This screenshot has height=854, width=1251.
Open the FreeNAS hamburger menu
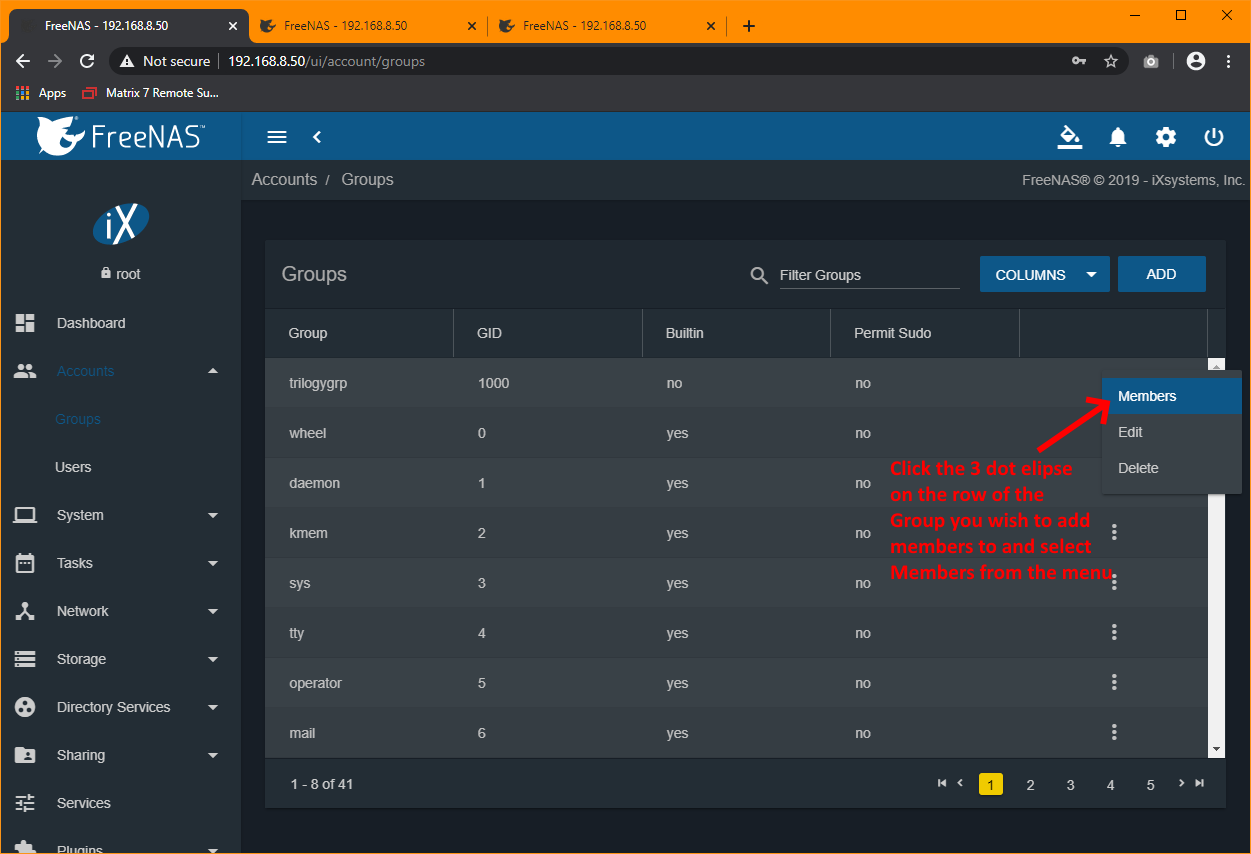(277, 137)
